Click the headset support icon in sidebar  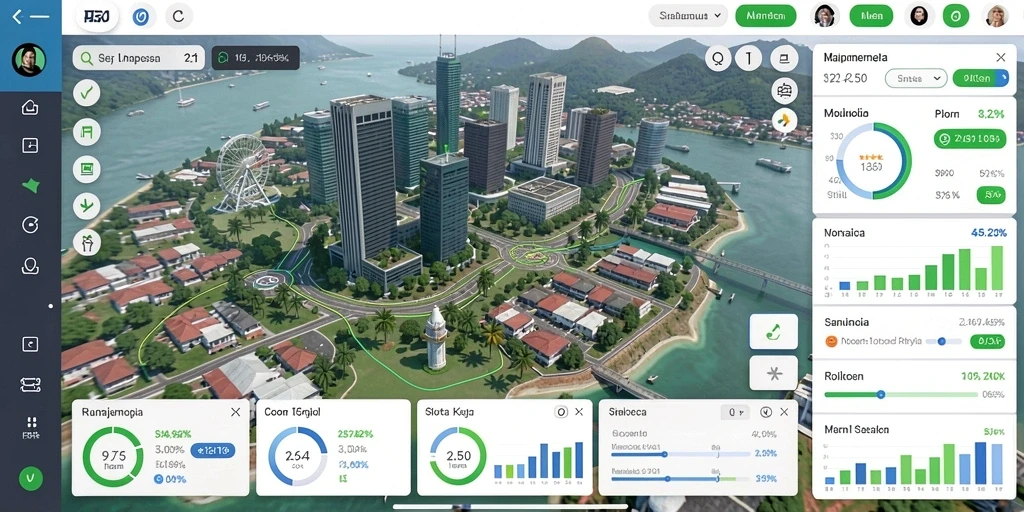(30, 266)
